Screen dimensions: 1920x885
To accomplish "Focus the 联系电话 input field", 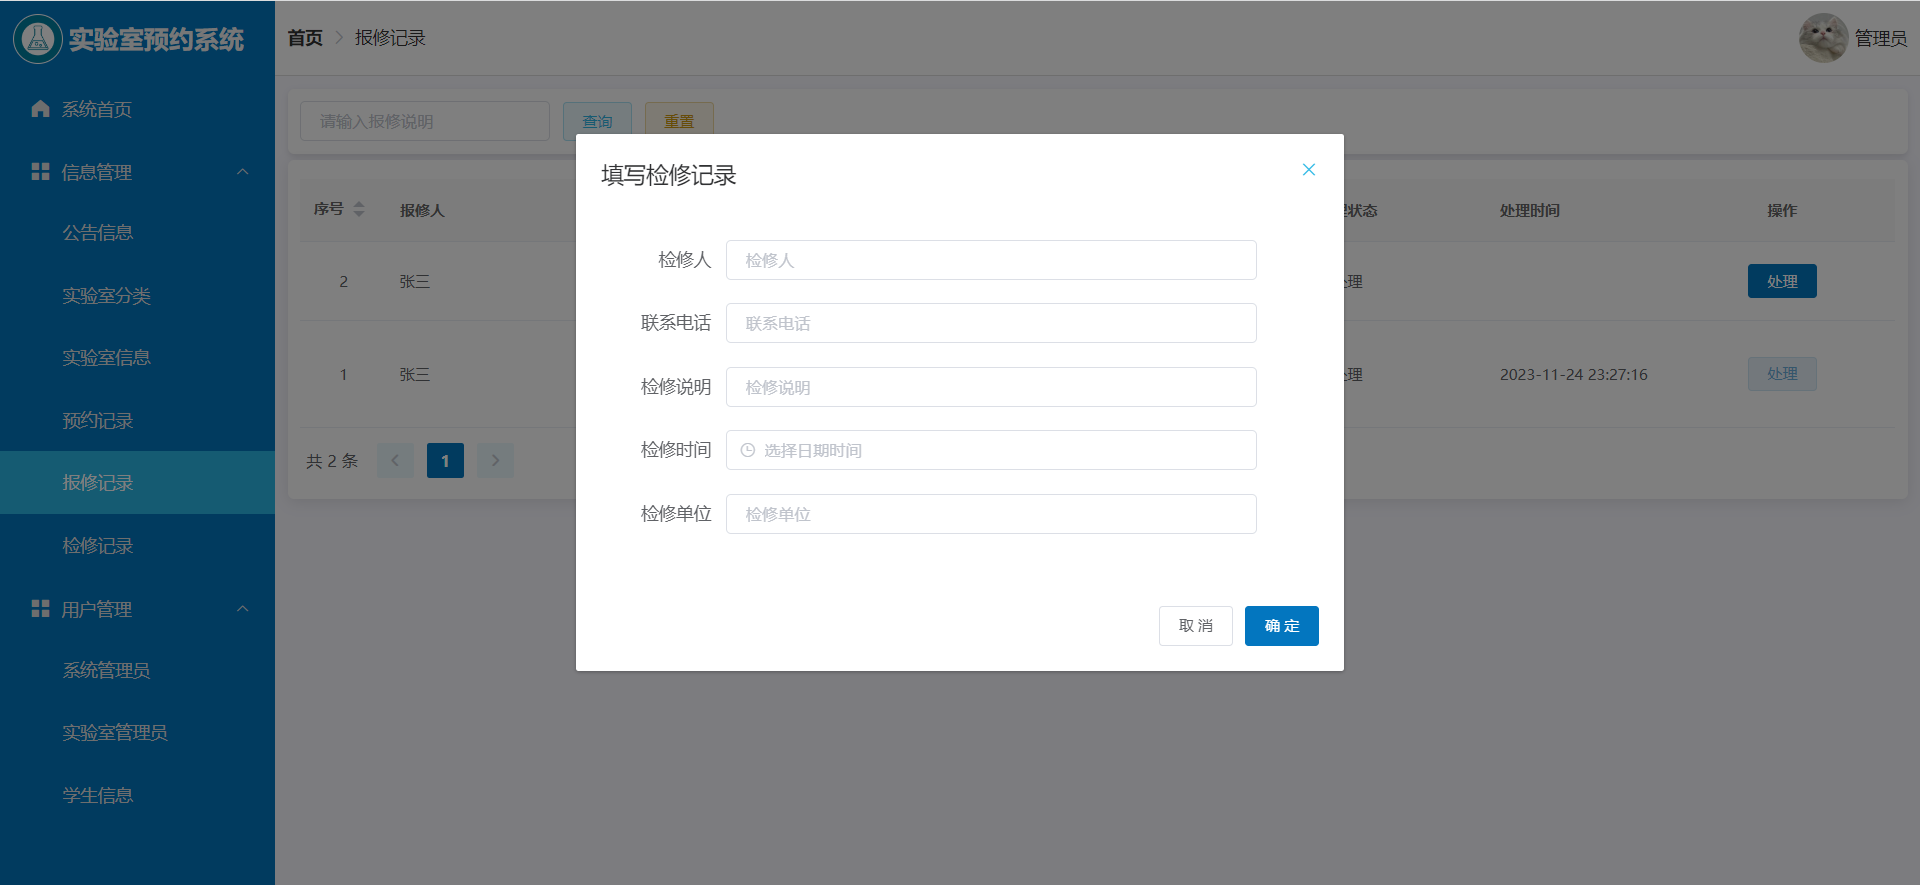I will (x=991, y=323).
